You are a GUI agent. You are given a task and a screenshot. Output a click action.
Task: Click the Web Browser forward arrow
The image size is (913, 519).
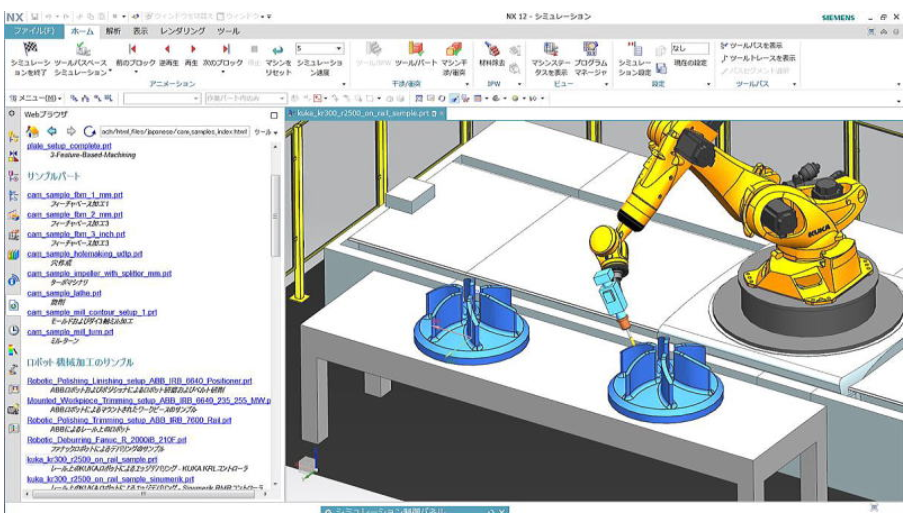point(70,132)
